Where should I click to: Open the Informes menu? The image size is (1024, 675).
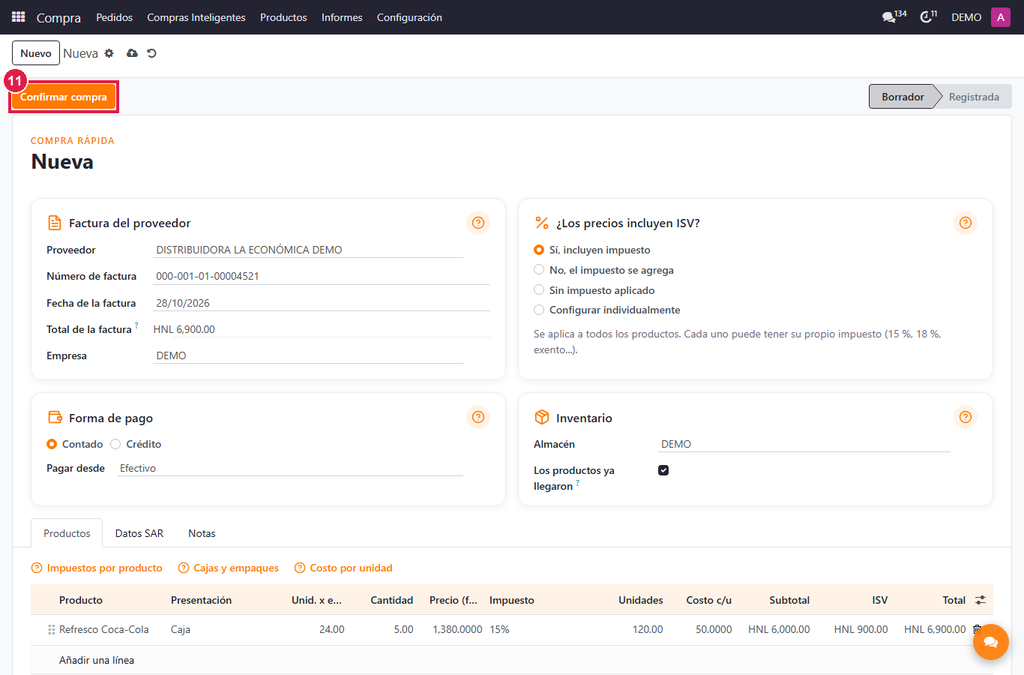pos(342,17)
